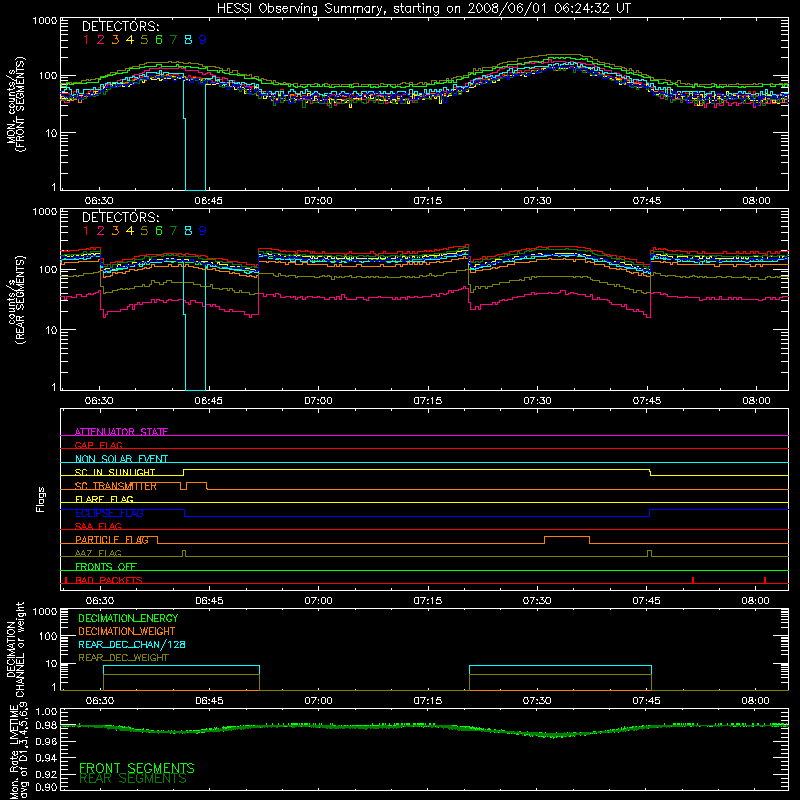Screen dimensions: 800x800
Task: Click the ECLIPSE_FLAG label
Action: (109, 513)
